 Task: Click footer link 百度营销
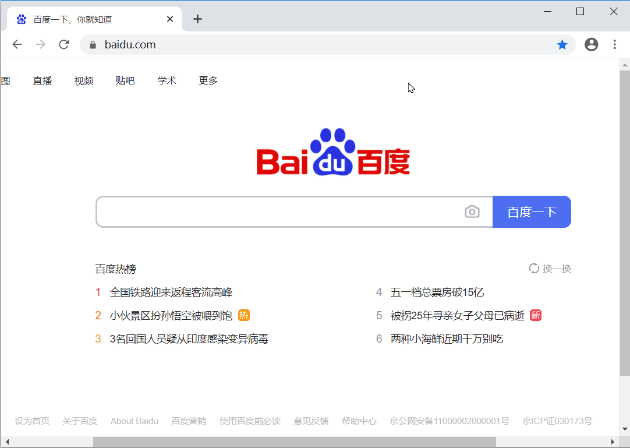[x=189, y=421]
